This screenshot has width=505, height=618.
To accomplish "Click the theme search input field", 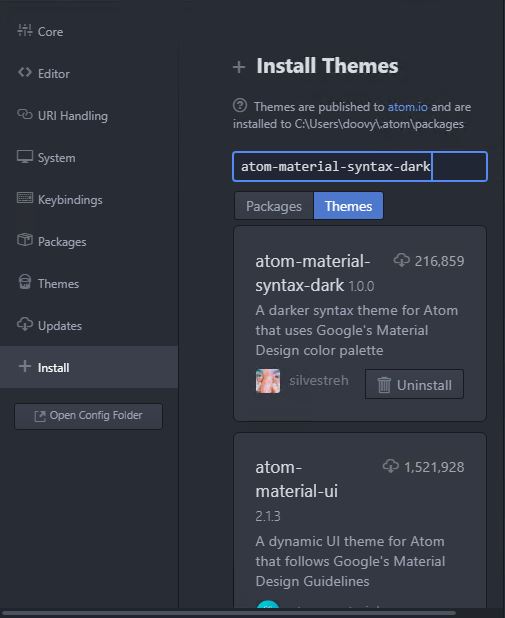I will pyautogui.click(x=360, y=166).
